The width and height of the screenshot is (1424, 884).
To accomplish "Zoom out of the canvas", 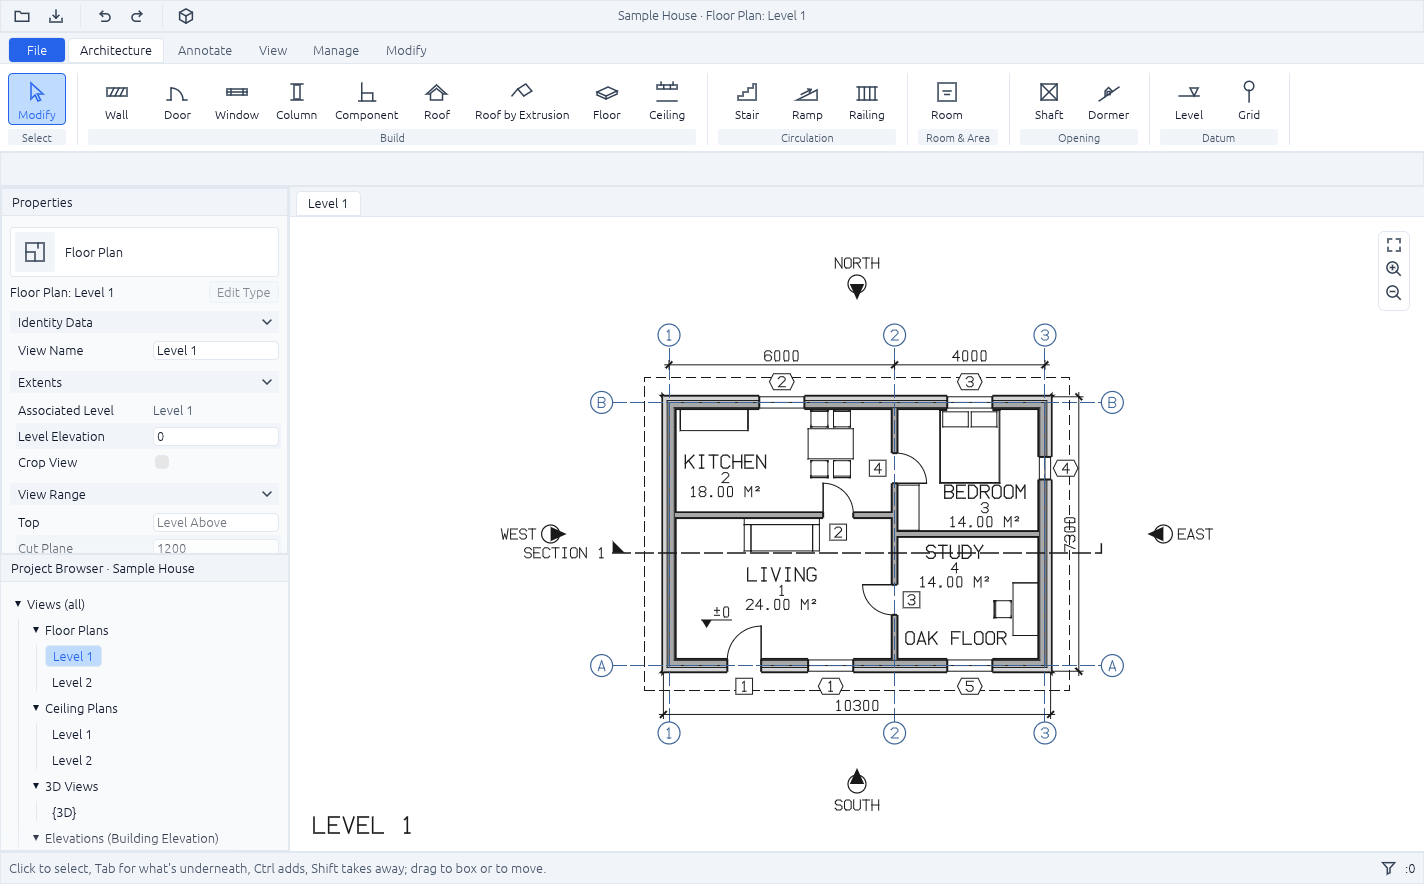I will click(1394, 293).
